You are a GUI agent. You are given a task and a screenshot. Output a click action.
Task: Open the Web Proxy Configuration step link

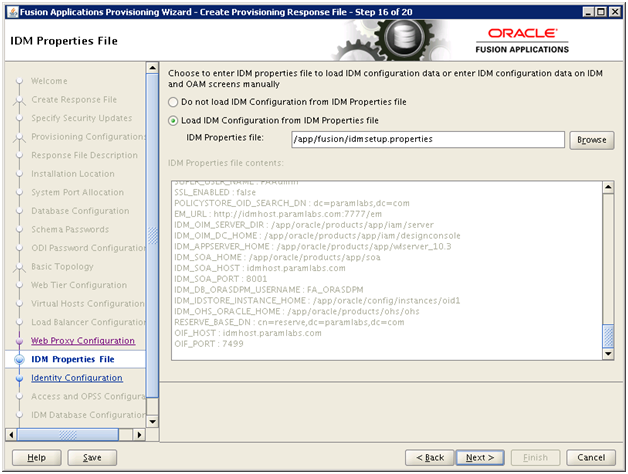[83, 341]
